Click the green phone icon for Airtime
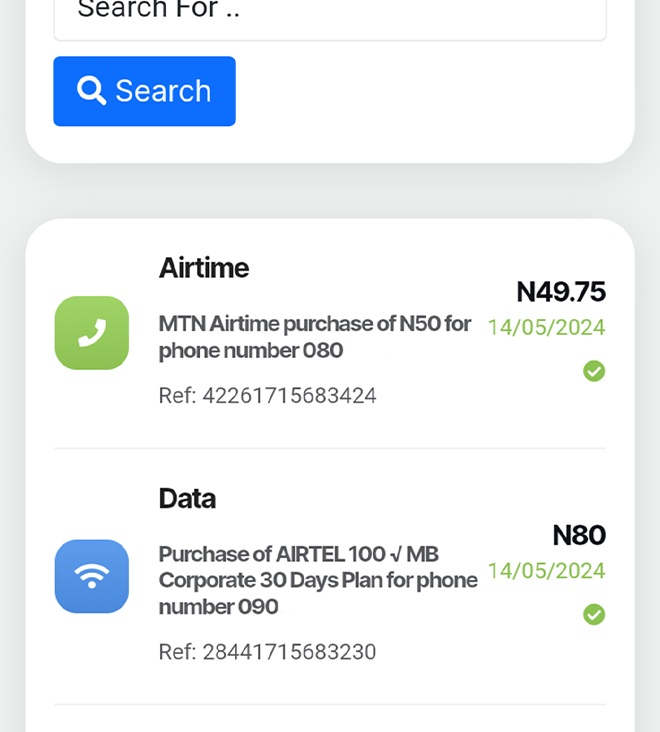 click(92, 333)
